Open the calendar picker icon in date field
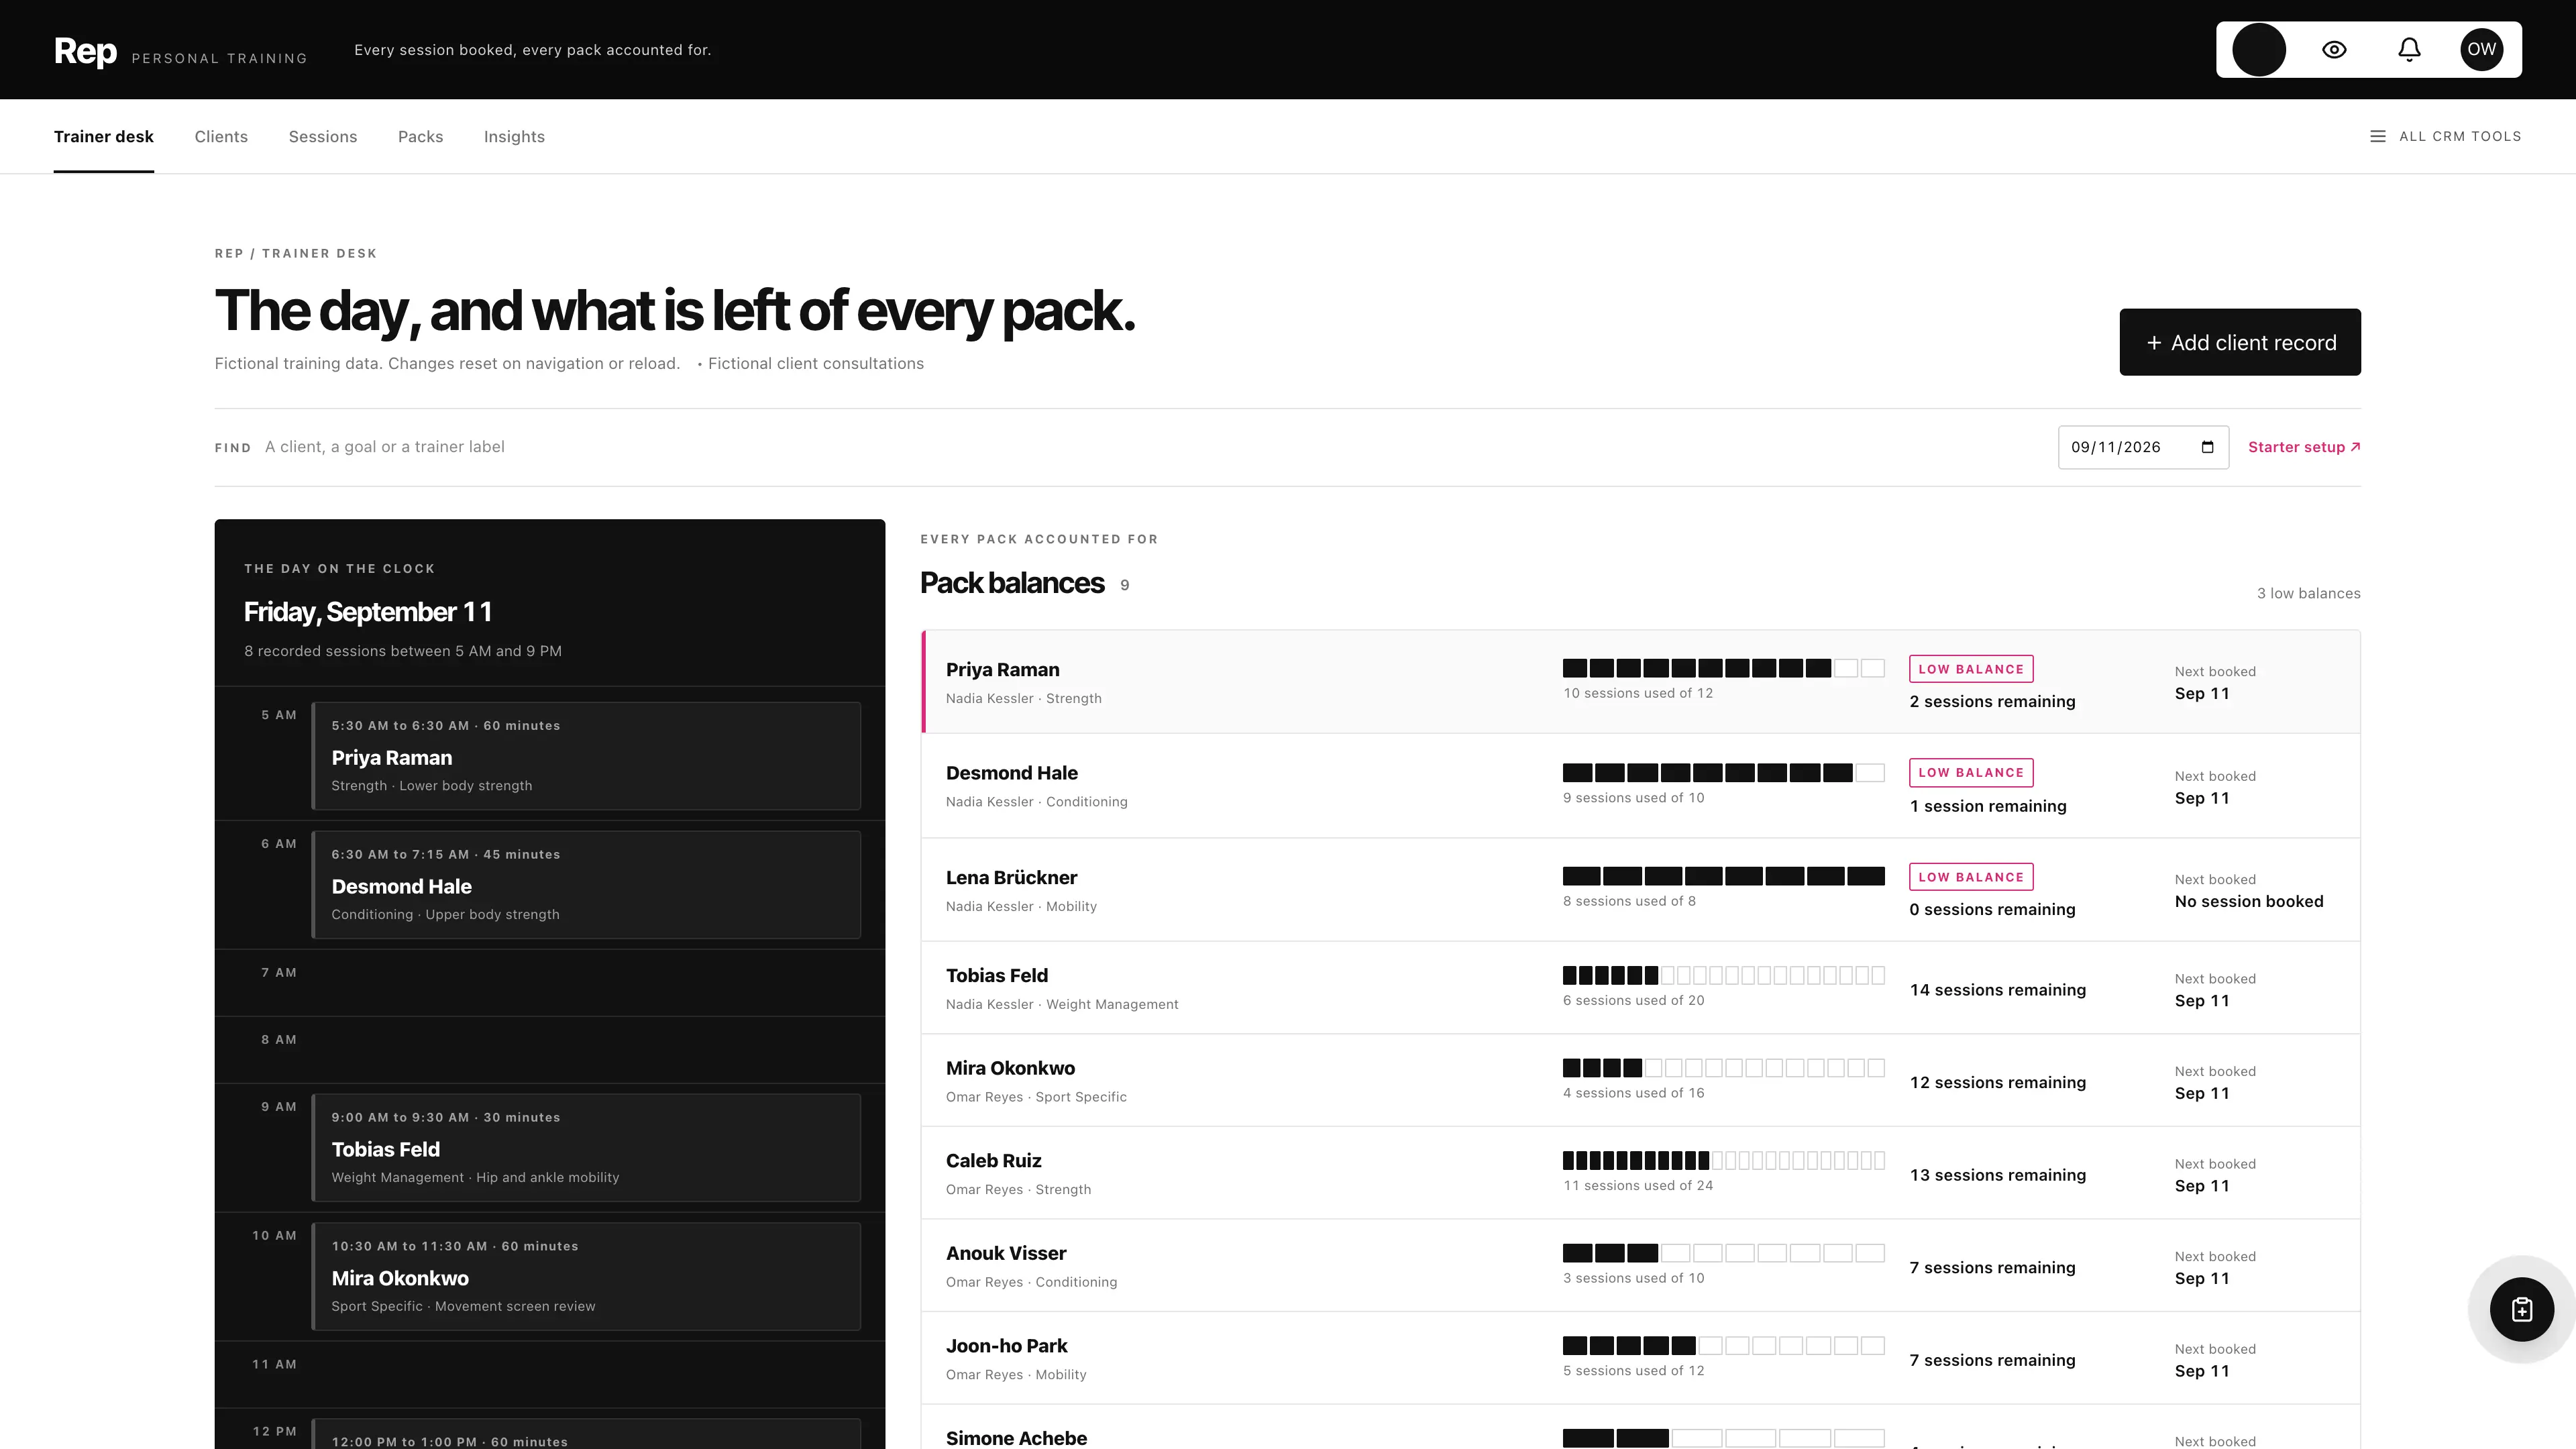This screenshot has width=2576, height=1449. (x=2207, y=447)
